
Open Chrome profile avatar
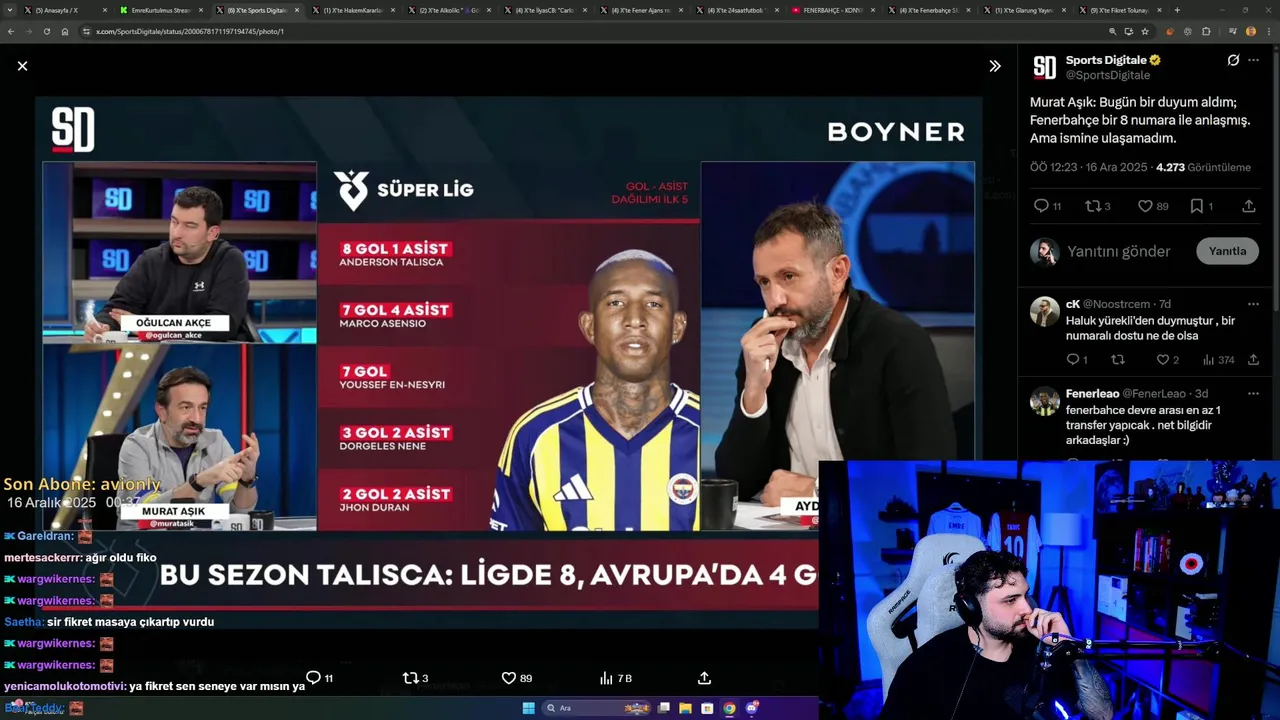click(1251, 31)
